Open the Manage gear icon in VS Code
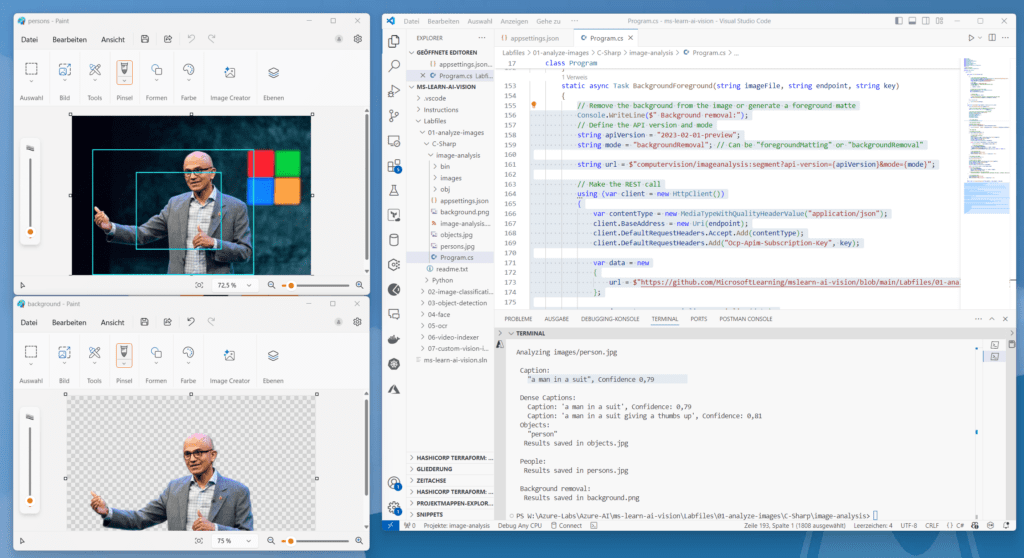Image resolution: width=1024 pixels, height=558 pixels. point(394,508)
